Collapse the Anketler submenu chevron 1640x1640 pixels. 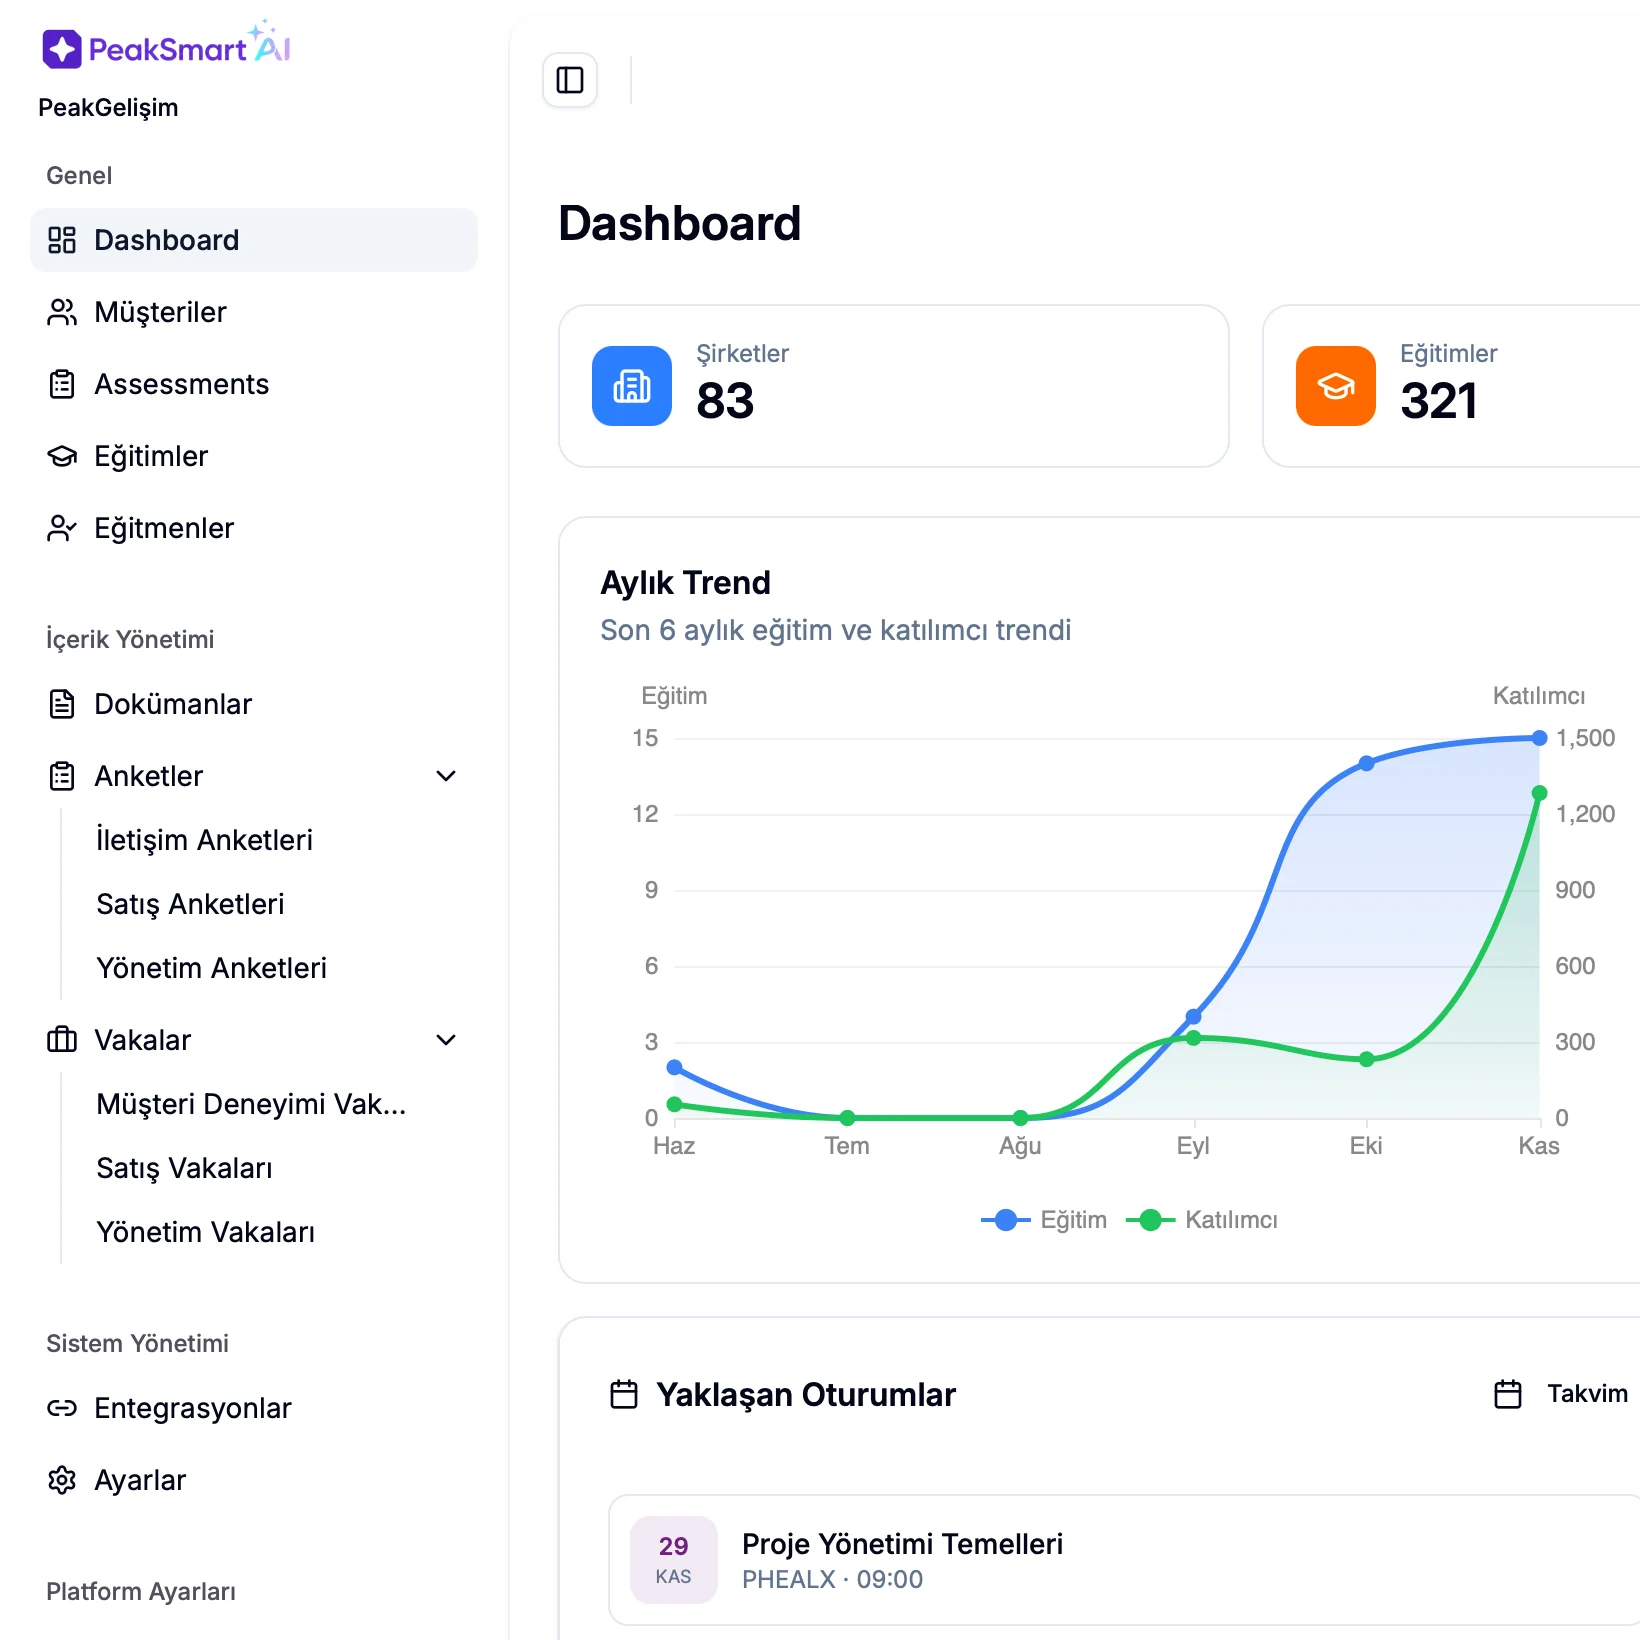(x=446, y=776)
